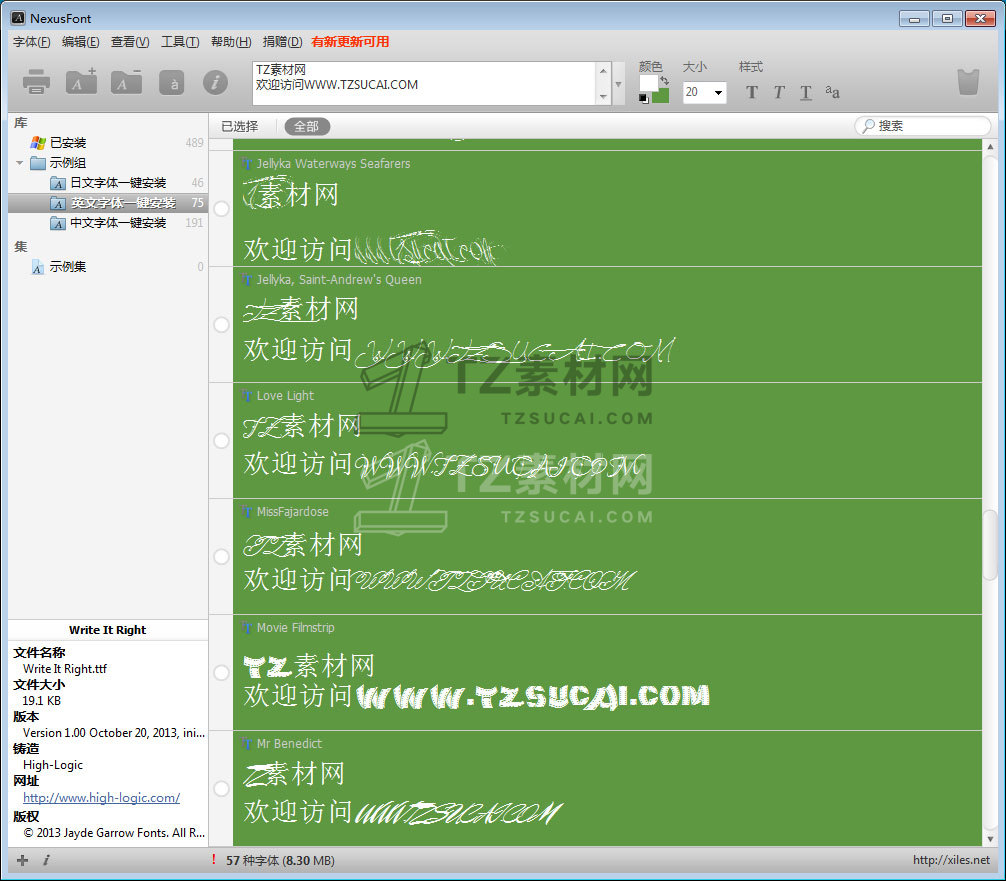Click the font list scrollbar thumb
Image resolution: width=1006 pixels, height=881 pixels.
pyautogui.click(x=990, y=544)
